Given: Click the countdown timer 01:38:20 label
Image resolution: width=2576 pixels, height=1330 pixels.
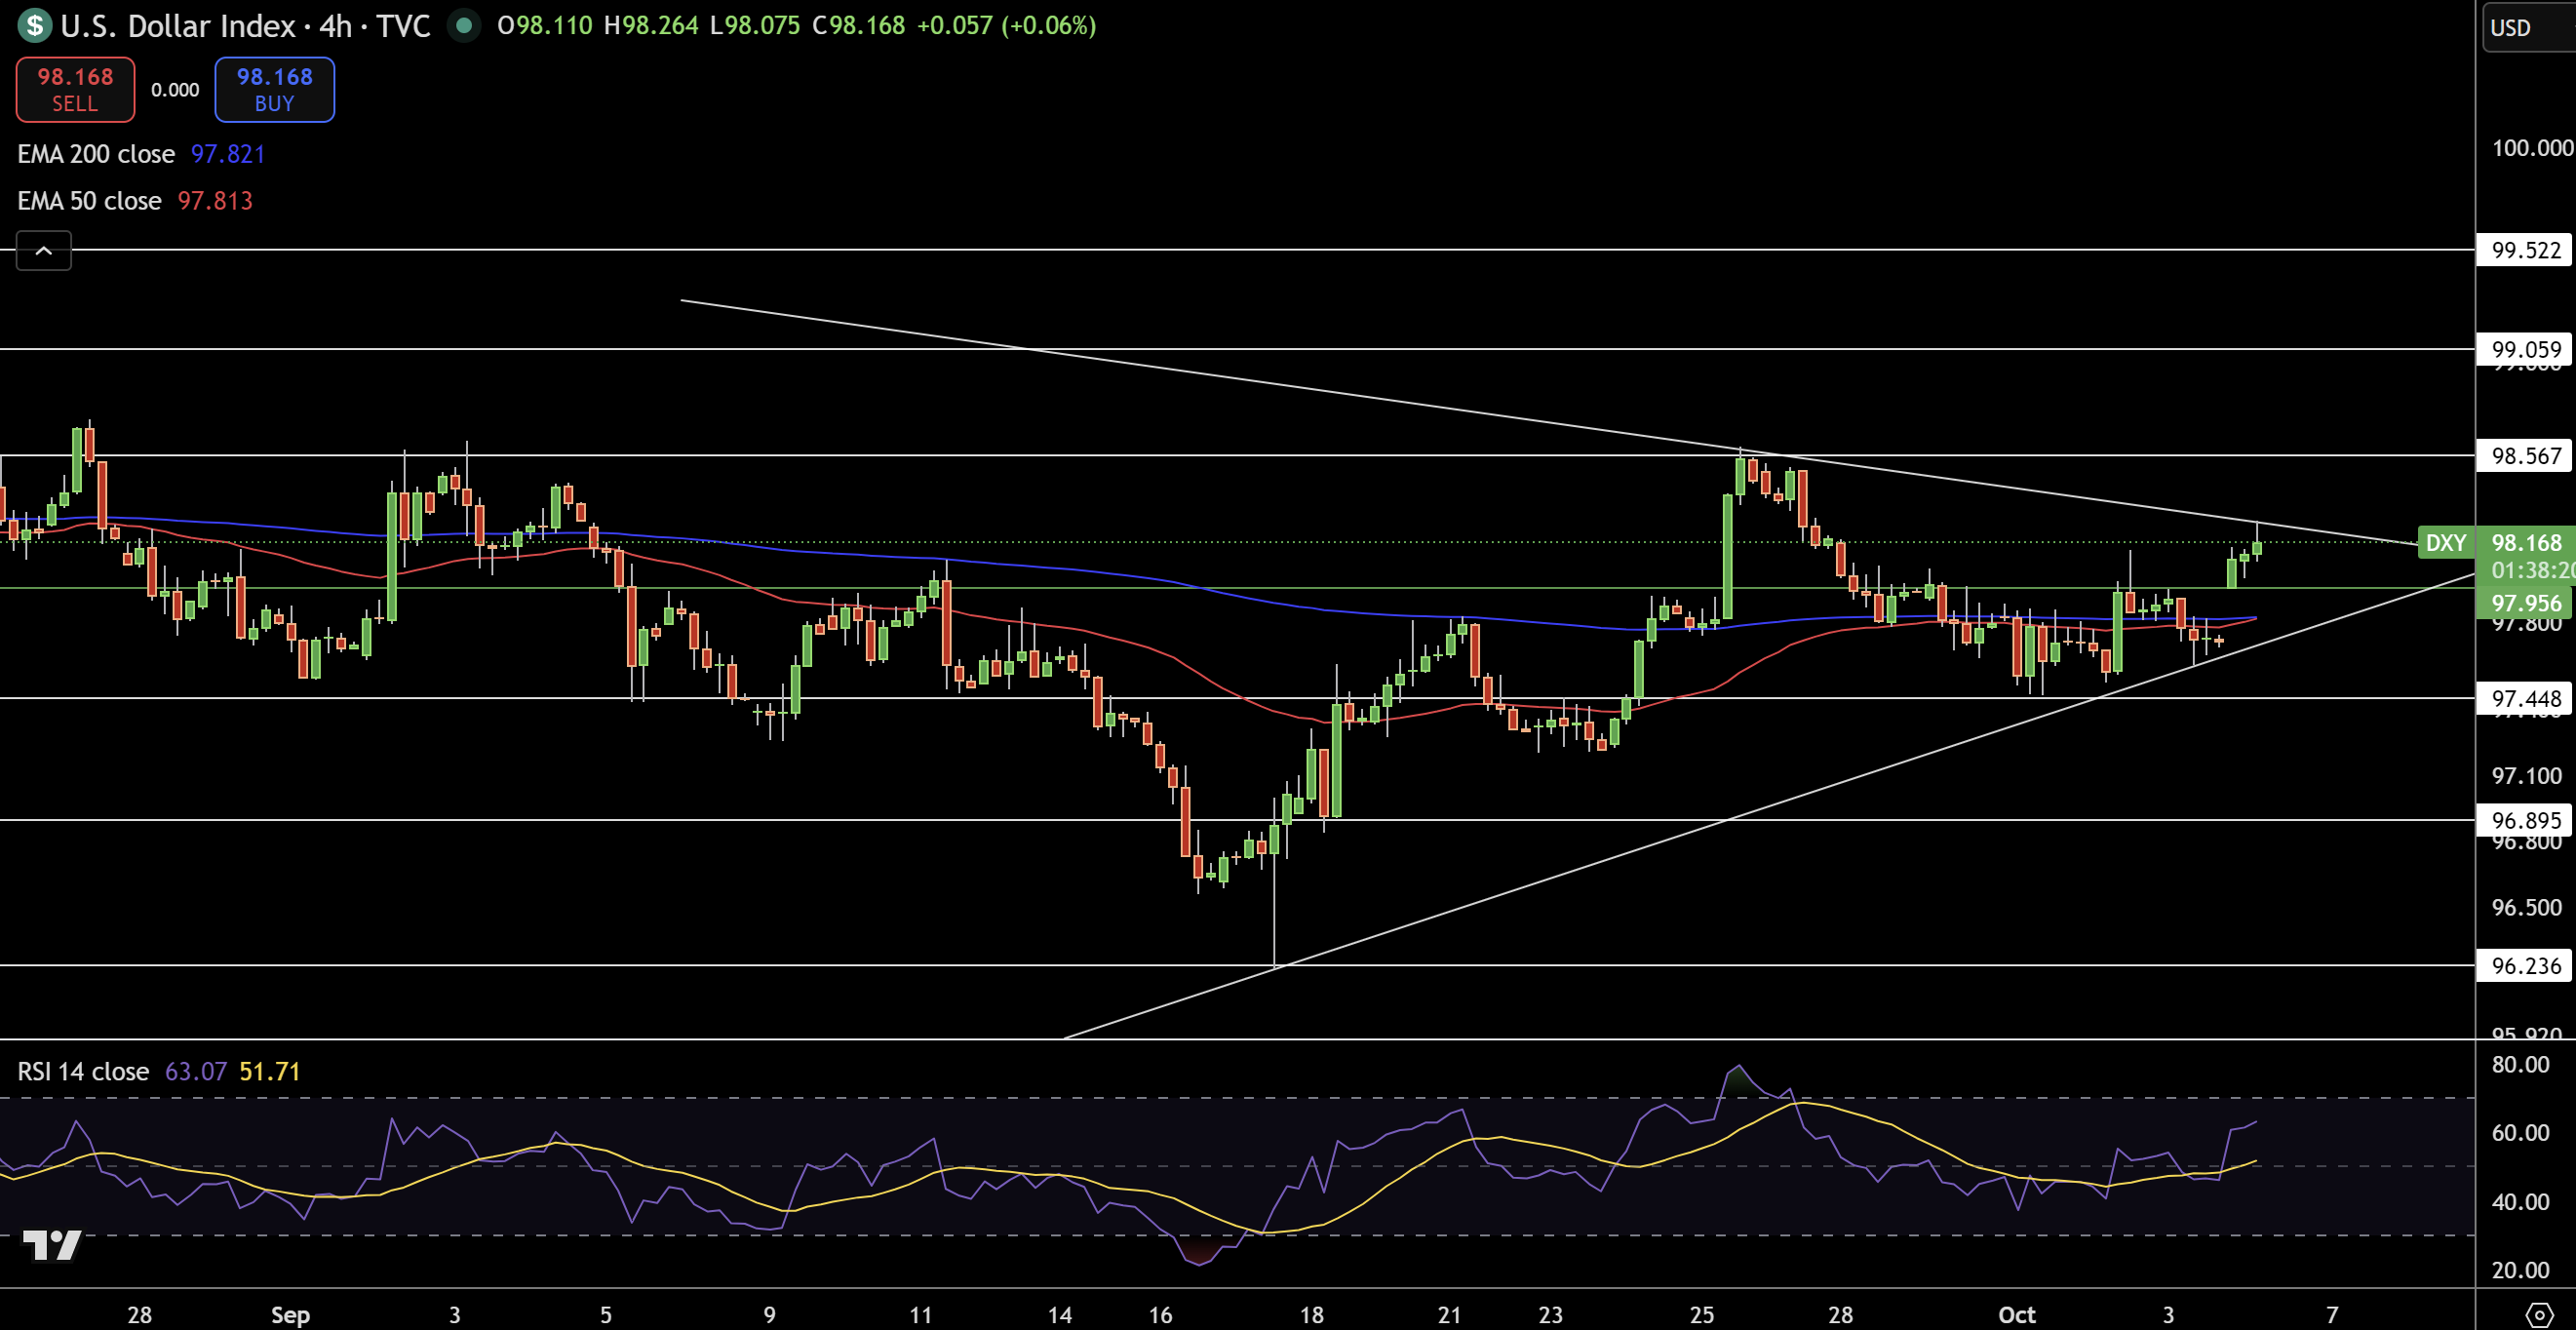Looking at the screenshot, I should tap(2533, 571).
